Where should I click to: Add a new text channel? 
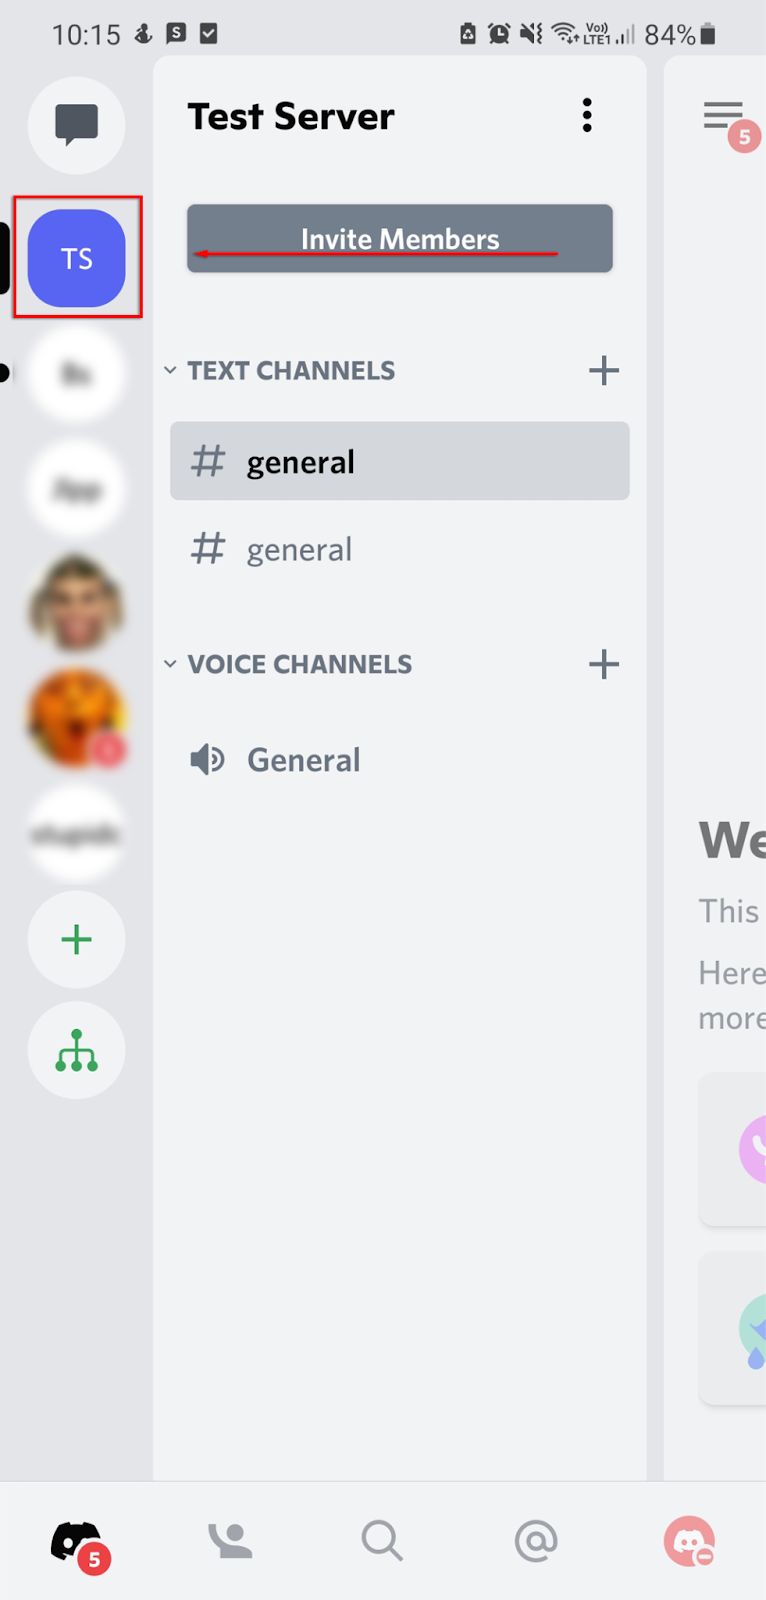[x=604, y=371]
